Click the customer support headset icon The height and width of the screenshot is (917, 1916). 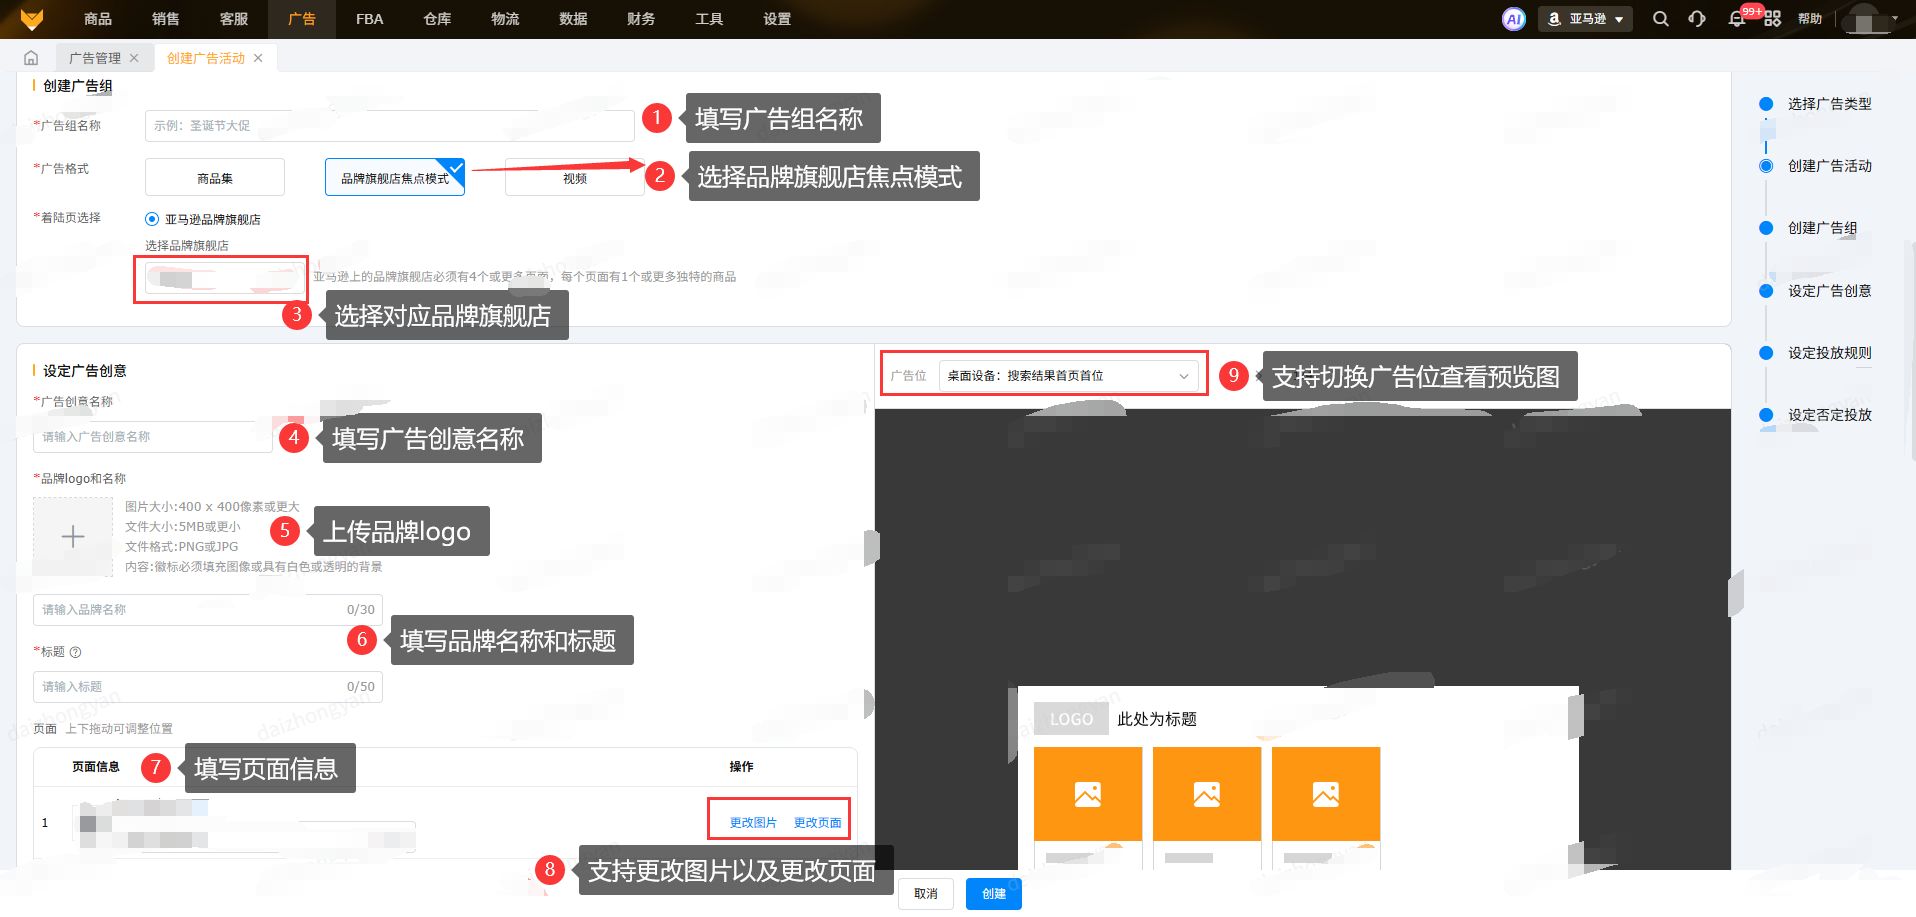click(1697, 19)
